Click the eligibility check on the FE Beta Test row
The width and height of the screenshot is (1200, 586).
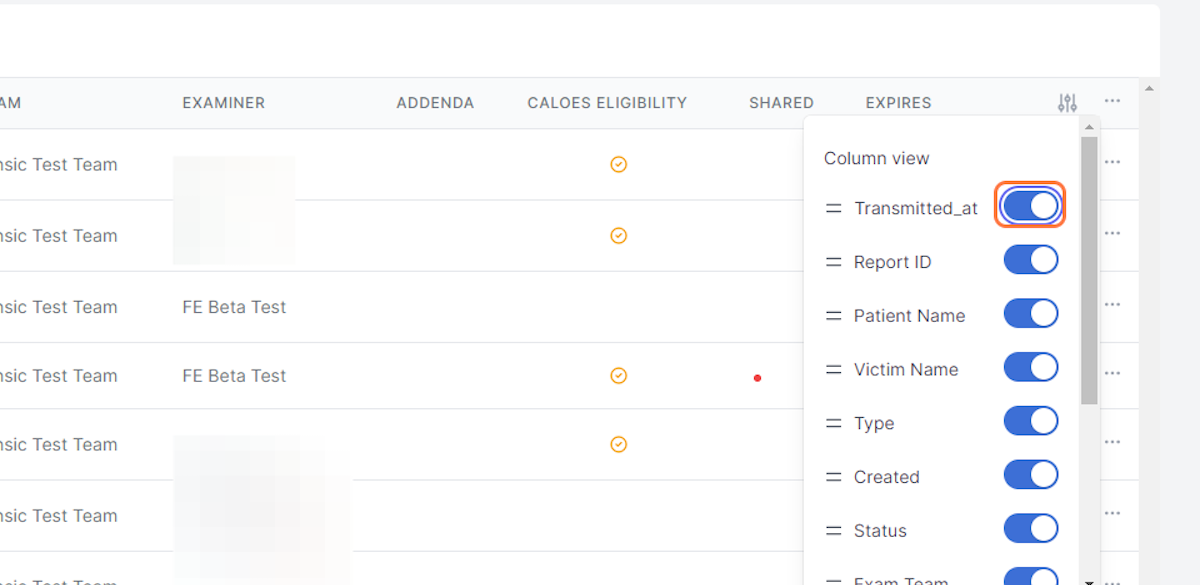tap(618, 376)
